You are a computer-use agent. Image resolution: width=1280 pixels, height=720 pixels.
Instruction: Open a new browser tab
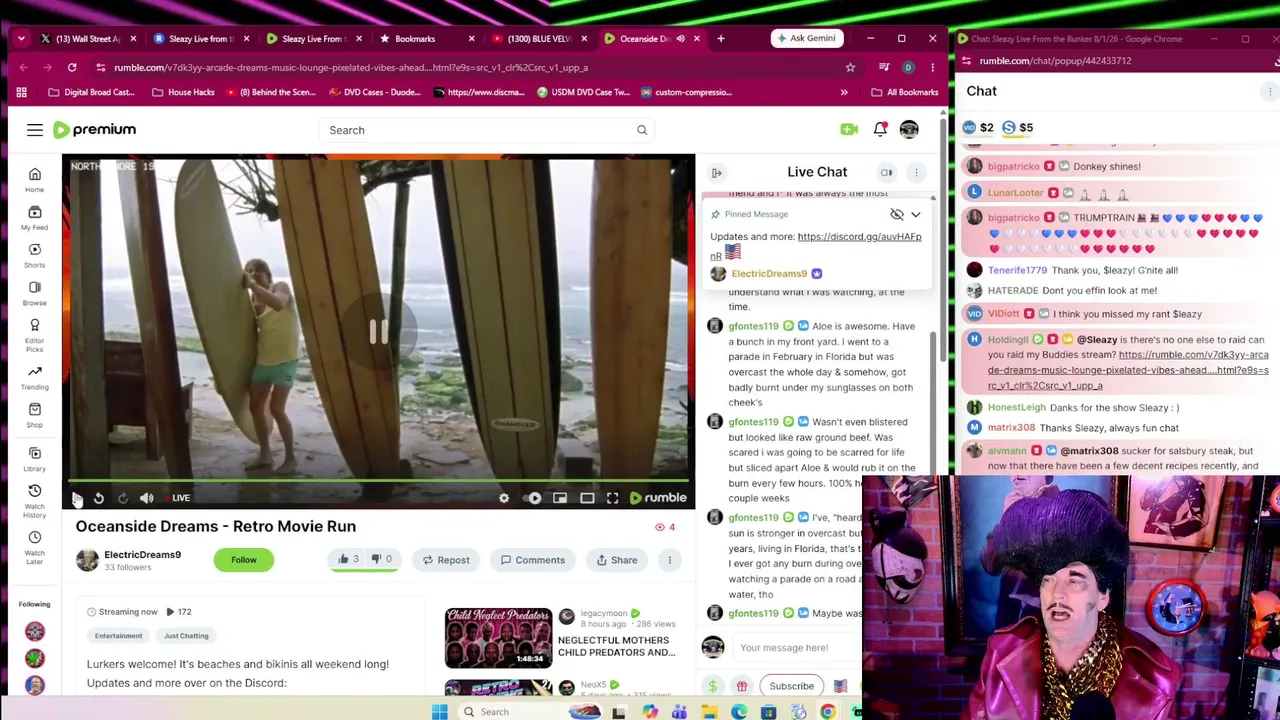tap(721, 39)
